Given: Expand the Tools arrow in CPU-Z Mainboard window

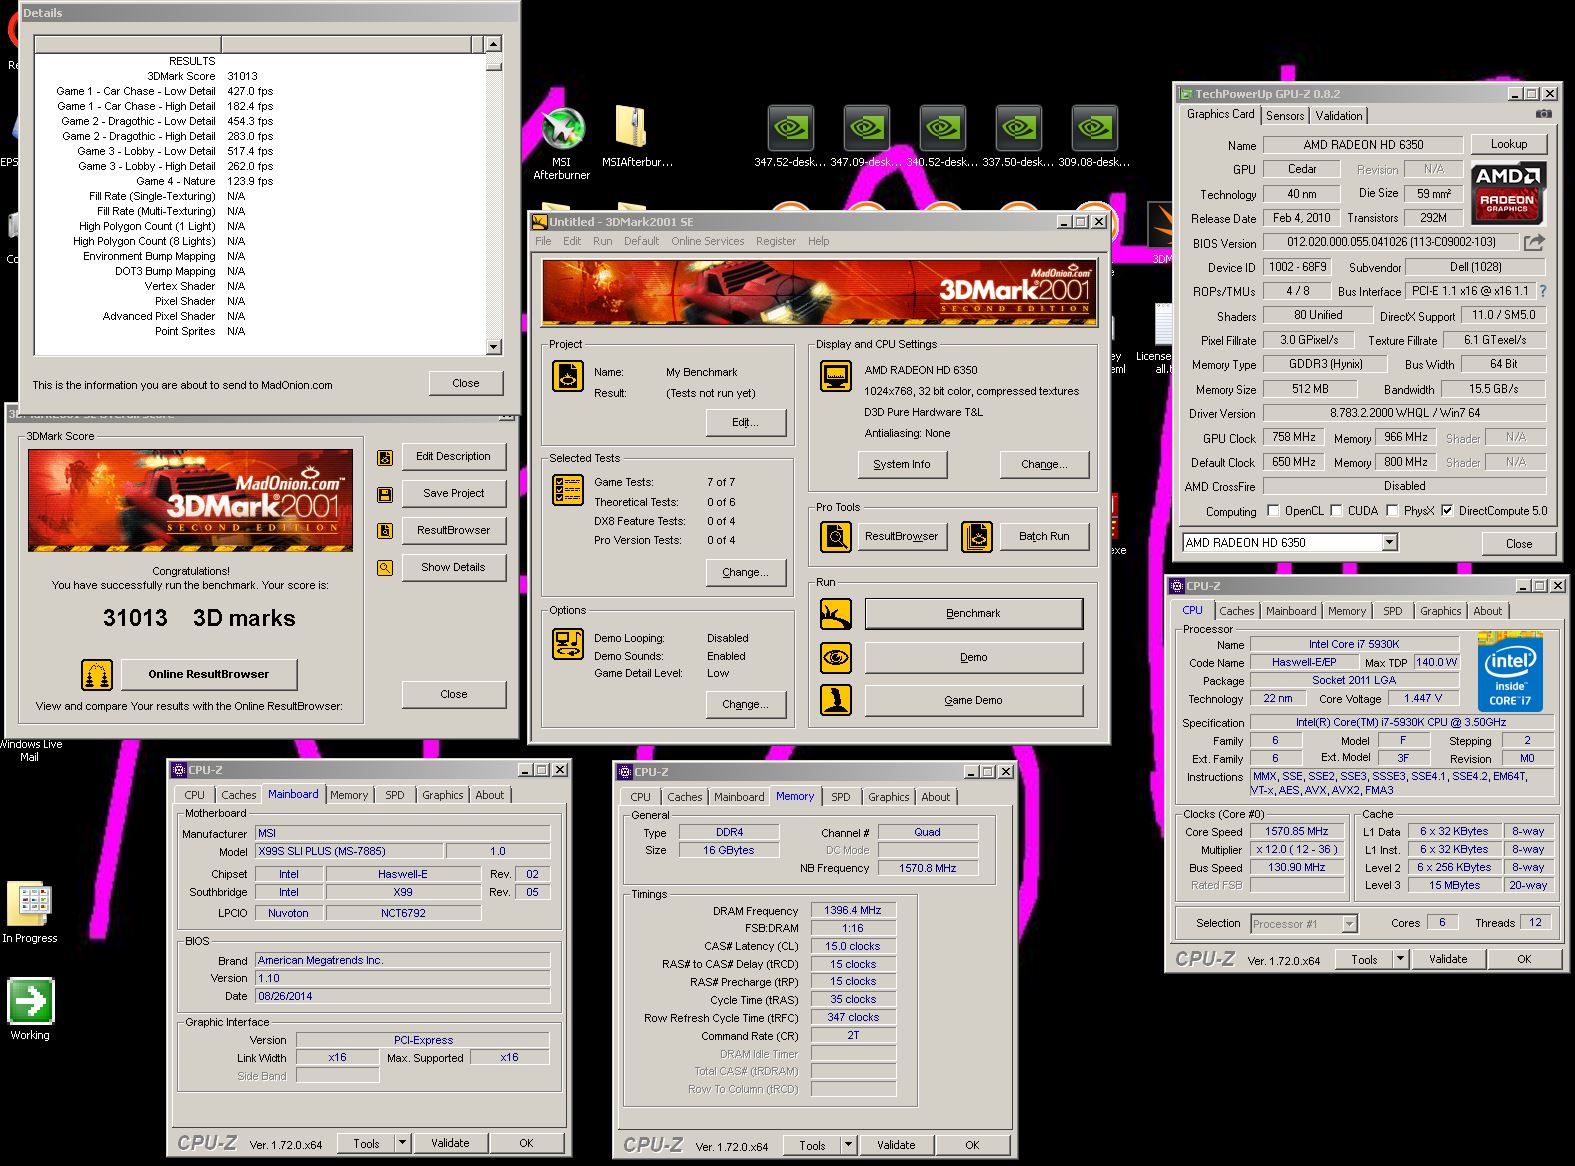Looking at the screenshot, I should tap(402, 1143).
